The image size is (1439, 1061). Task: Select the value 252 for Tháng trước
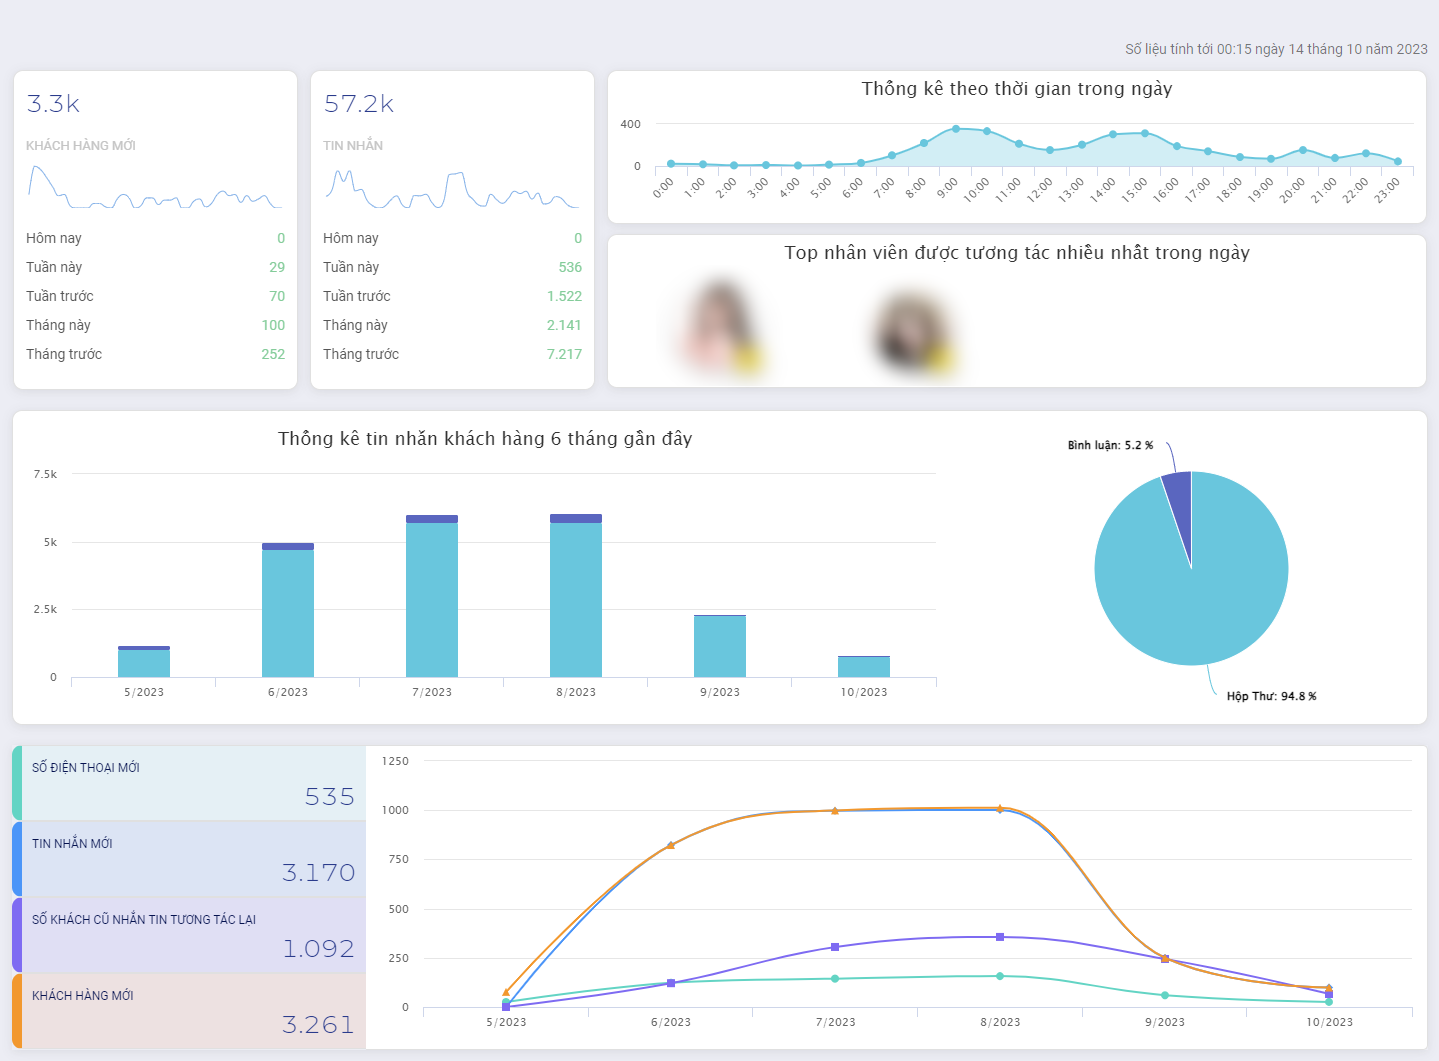273,354
